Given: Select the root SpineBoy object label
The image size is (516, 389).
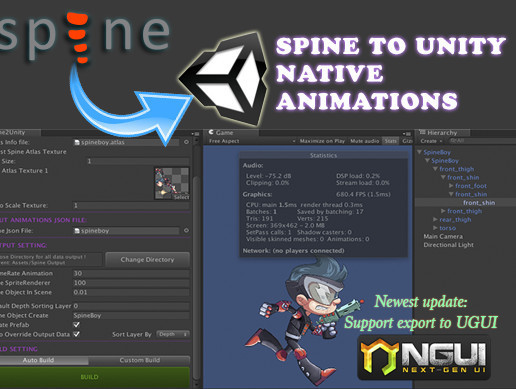Looking at the screenshot, I should click(x=437, y=152).
